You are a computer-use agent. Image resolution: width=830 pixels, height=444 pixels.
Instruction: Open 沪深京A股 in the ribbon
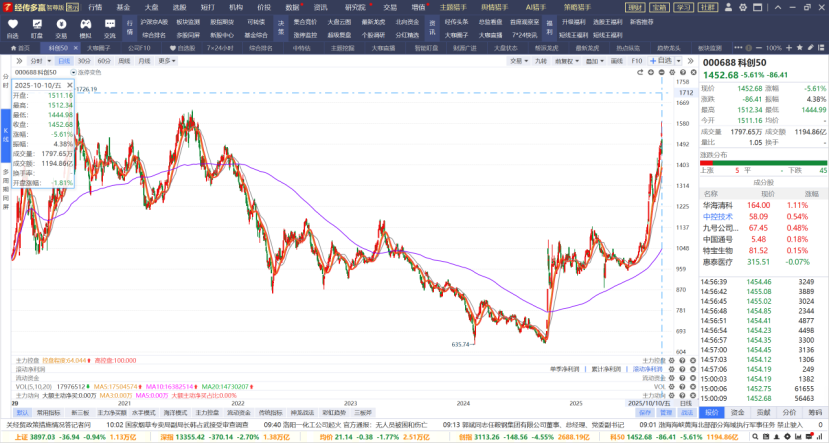pyautogui.click(x=154, y=22)
